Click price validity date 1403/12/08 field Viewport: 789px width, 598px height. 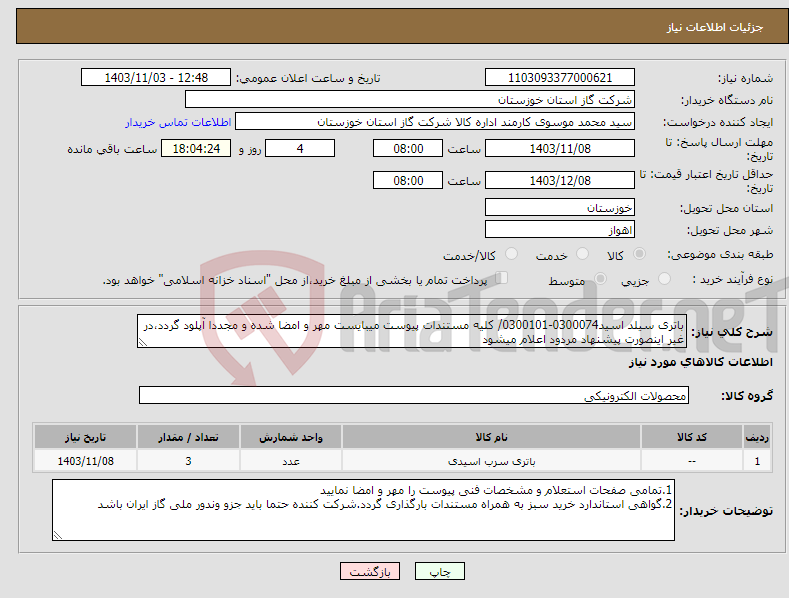point(560,180)
